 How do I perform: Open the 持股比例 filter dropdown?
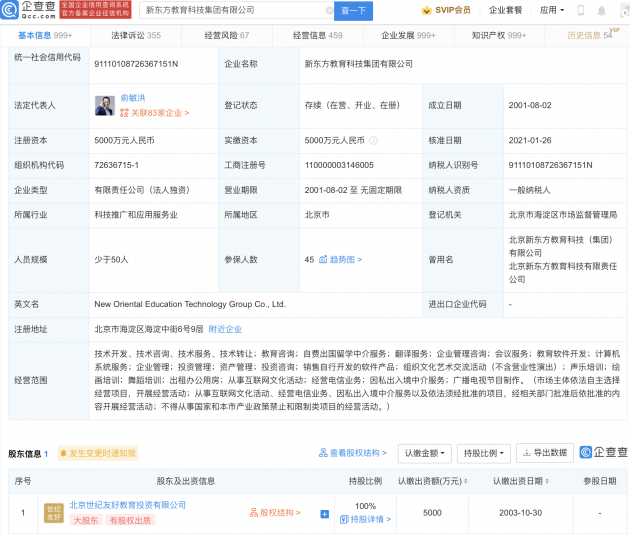(484, 453)
